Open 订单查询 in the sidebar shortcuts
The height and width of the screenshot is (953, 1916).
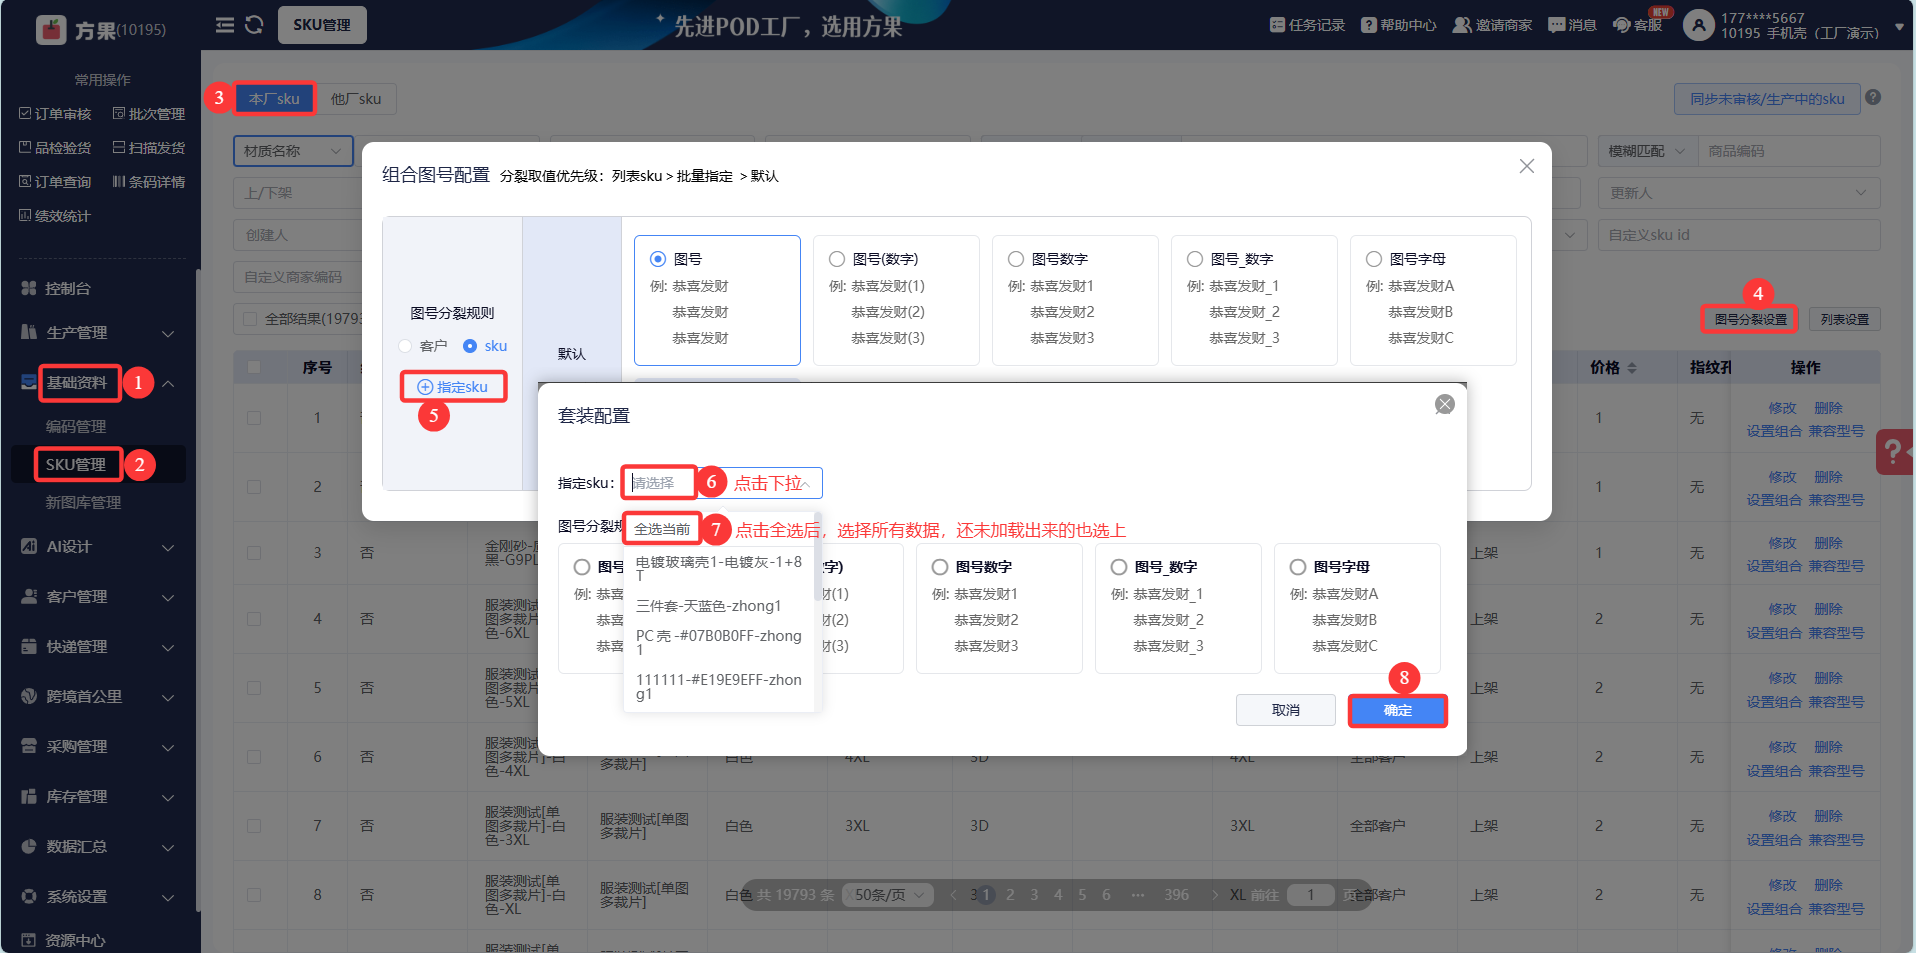(55, 182)
